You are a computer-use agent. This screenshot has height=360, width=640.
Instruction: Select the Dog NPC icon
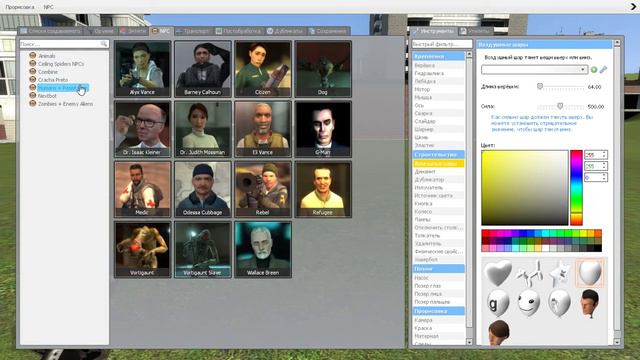tap(323, 69)
